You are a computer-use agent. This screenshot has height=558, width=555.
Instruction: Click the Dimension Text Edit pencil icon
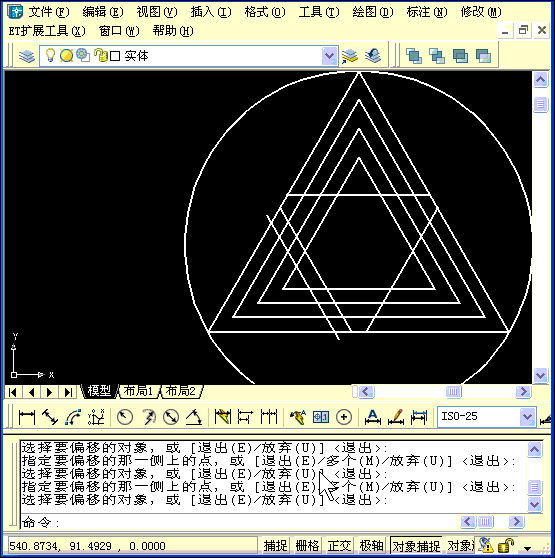[396, 417]
